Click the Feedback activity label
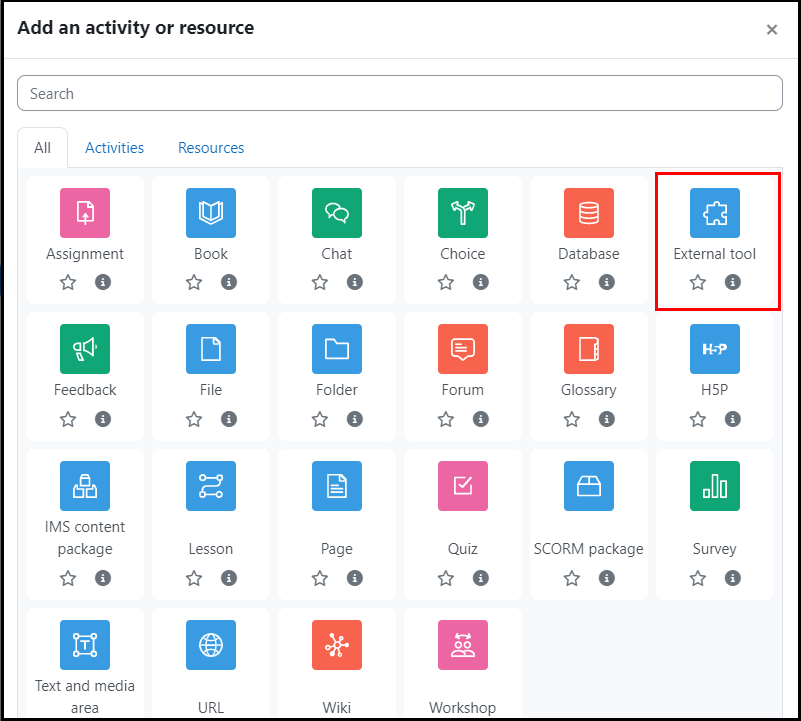The image size is (801, 721). click(x=85, y=390)
